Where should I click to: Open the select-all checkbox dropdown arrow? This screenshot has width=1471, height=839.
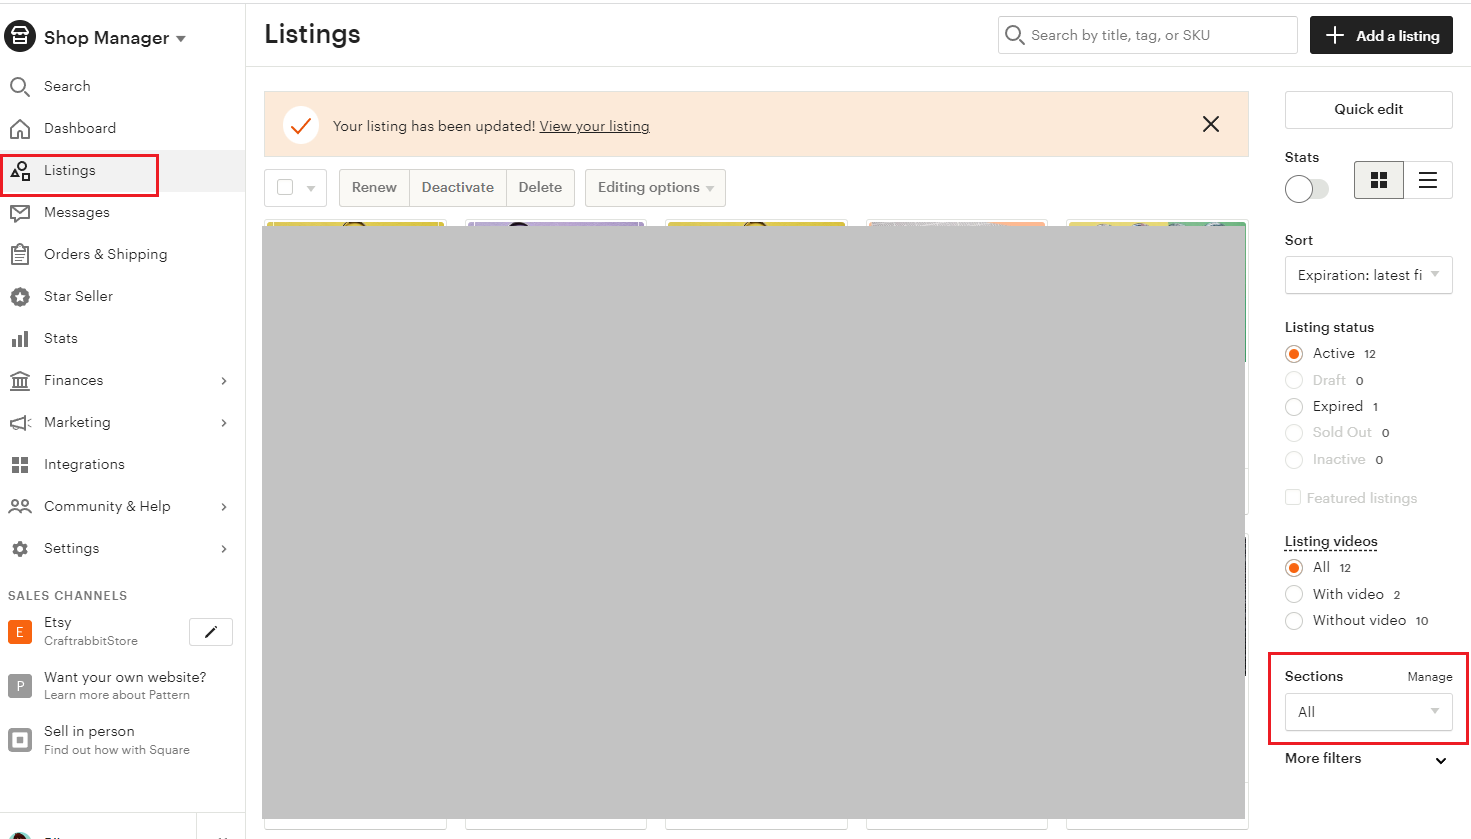pyautogui.click(x=311, y=188)
